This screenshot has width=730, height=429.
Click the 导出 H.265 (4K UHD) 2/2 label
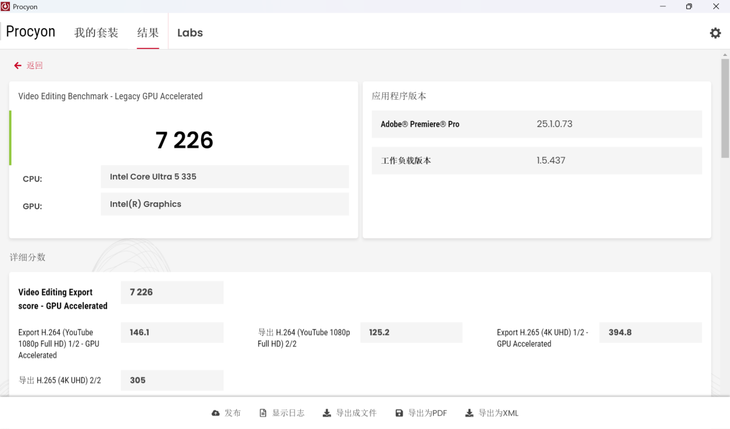click(x=60, y=381)
